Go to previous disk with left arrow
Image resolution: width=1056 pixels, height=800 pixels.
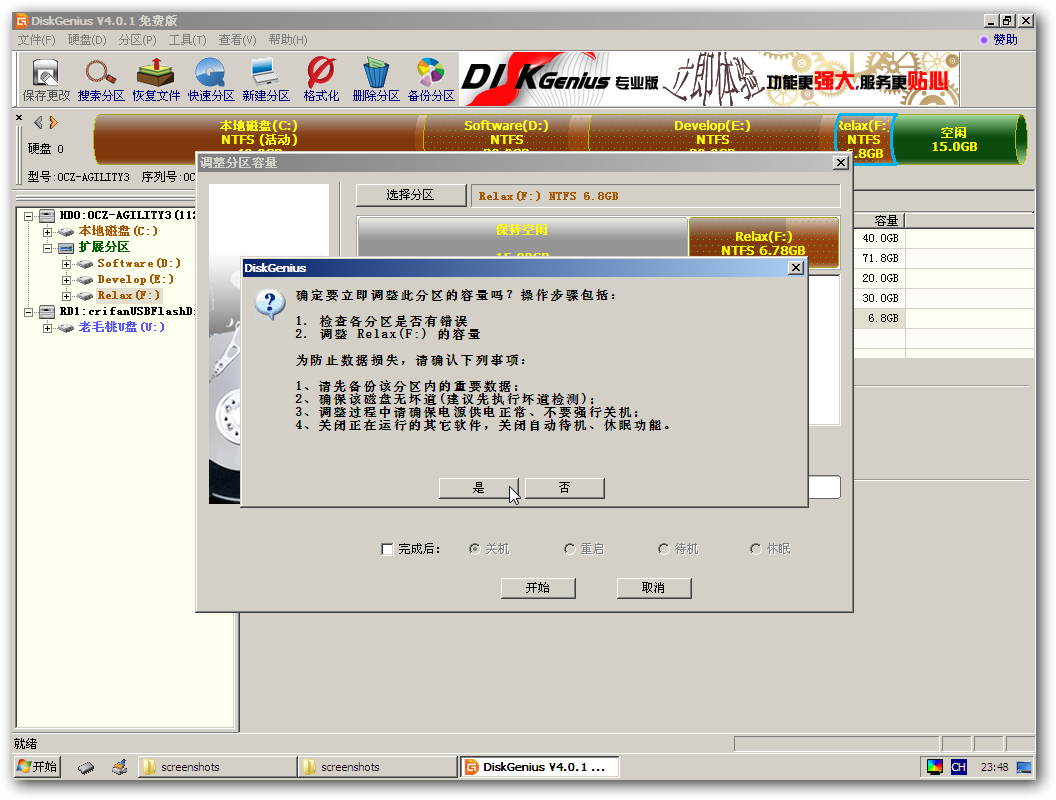38,123
